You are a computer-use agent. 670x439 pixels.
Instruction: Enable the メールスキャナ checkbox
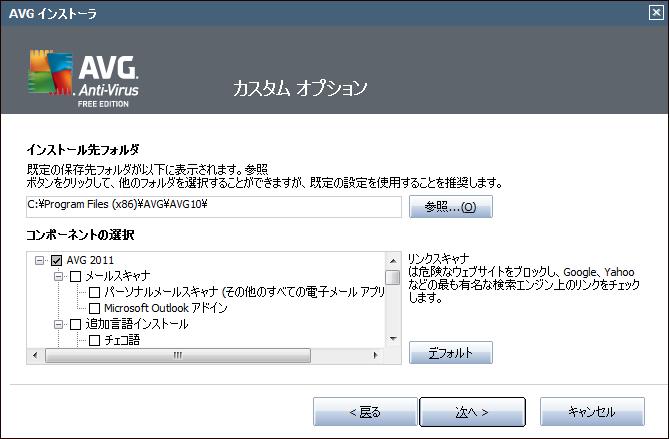tap(75, 276)
